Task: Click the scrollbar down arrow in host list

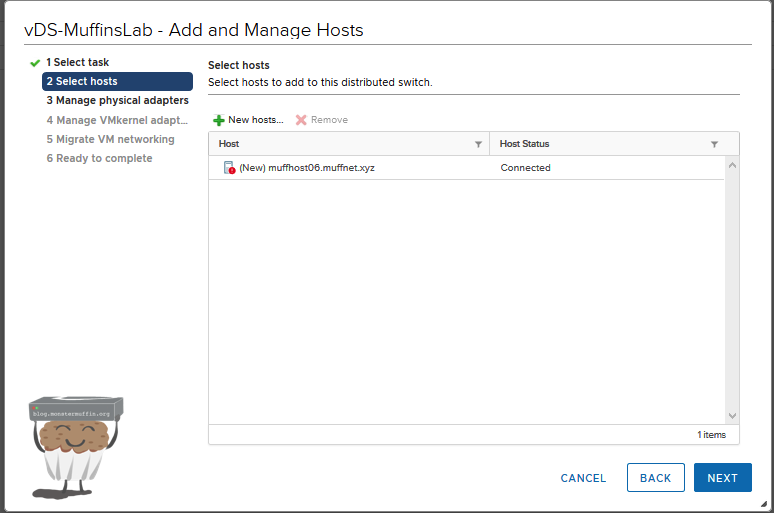Action: pyautogui.click(x=732, y=415)
